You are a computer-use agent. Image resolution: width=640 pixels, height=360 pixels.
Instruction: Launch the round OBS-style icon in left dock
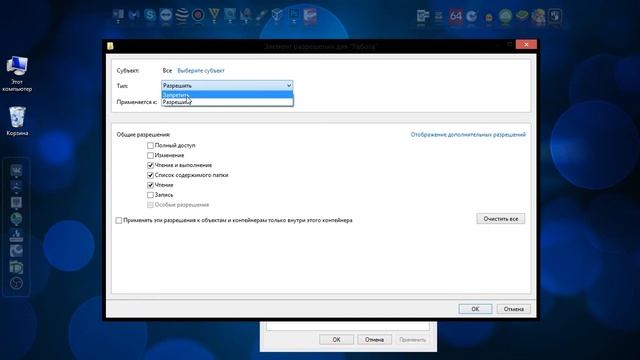[x=16, y=283]
